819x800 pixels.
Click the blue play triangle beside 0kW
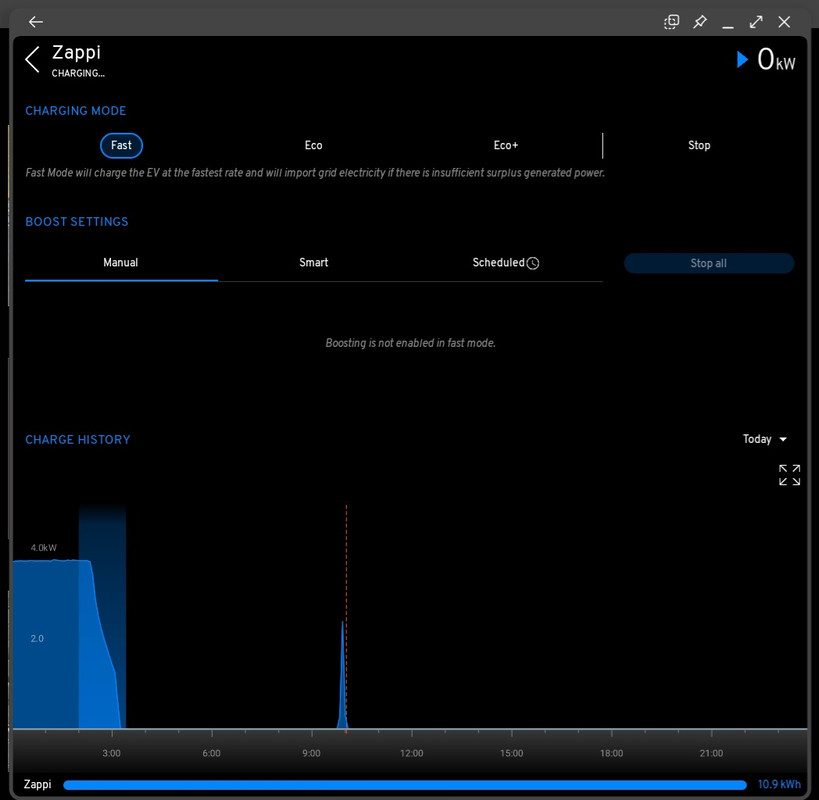coord(742,60)
